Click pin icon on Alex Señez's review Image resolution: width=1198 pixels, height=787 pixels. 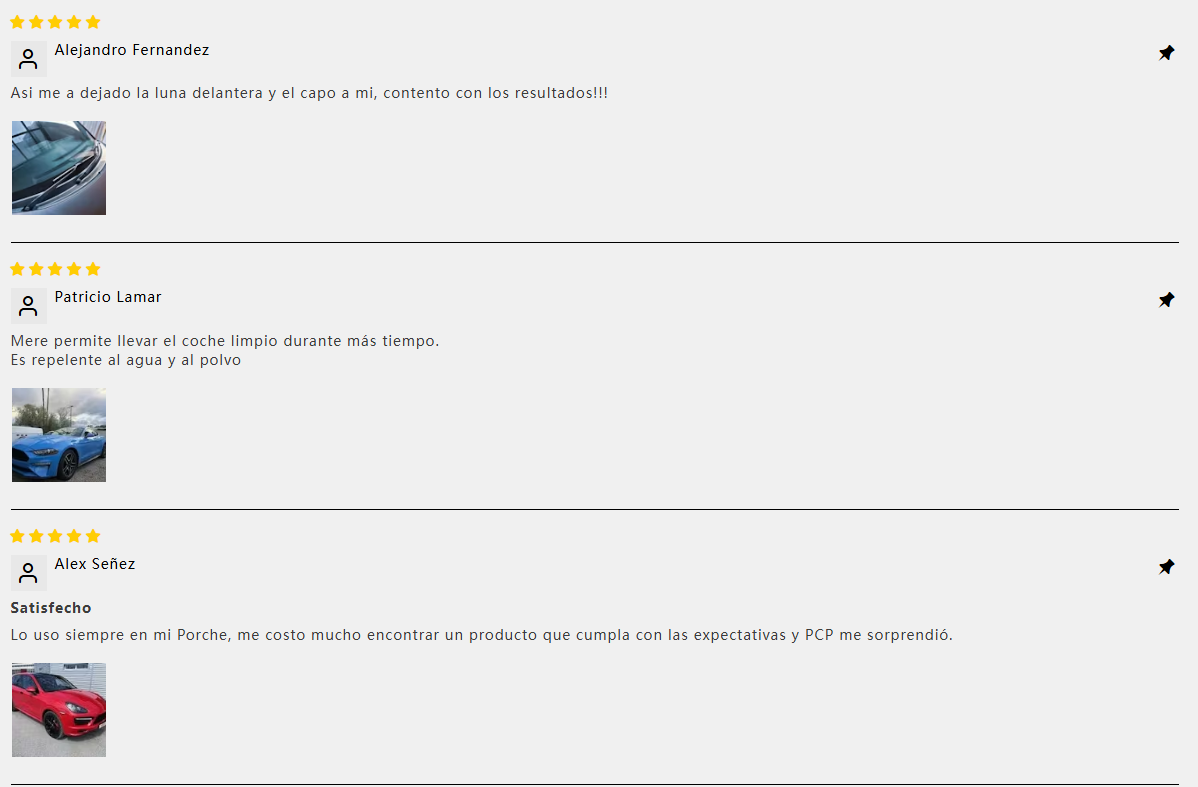click(x=1166, y=567)
